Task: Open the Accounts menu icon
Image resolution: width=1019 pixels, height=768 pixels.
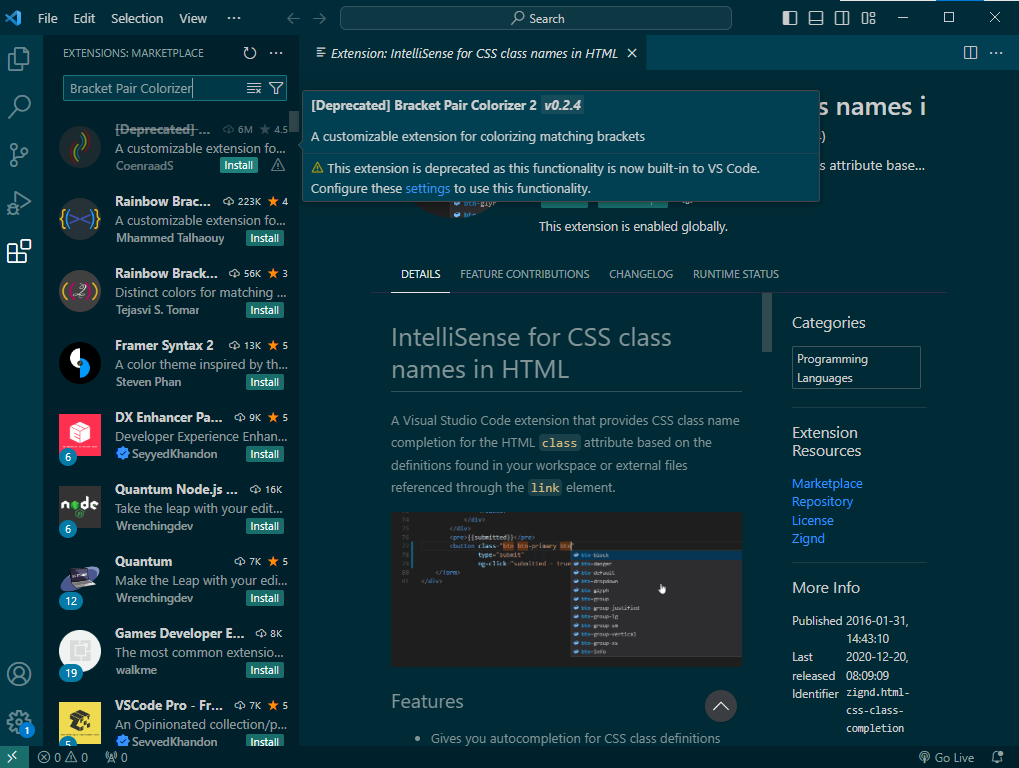Action: [x=19, y=674]
